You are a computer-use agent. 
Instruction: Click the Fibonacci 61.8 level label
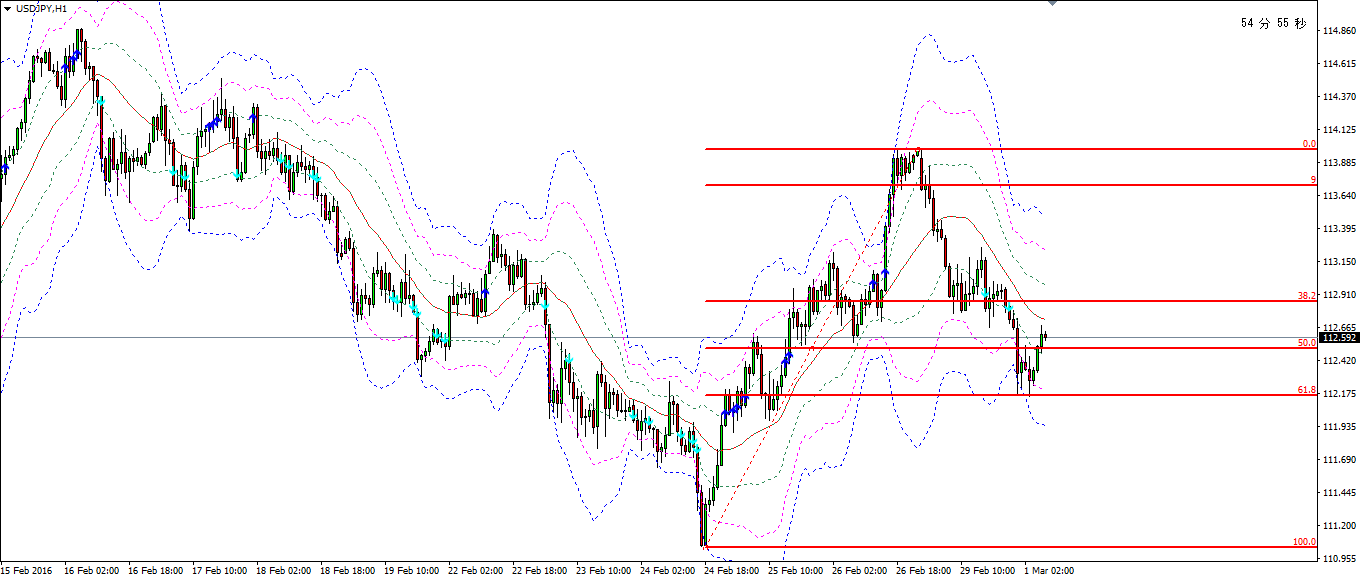(1306, 390)
